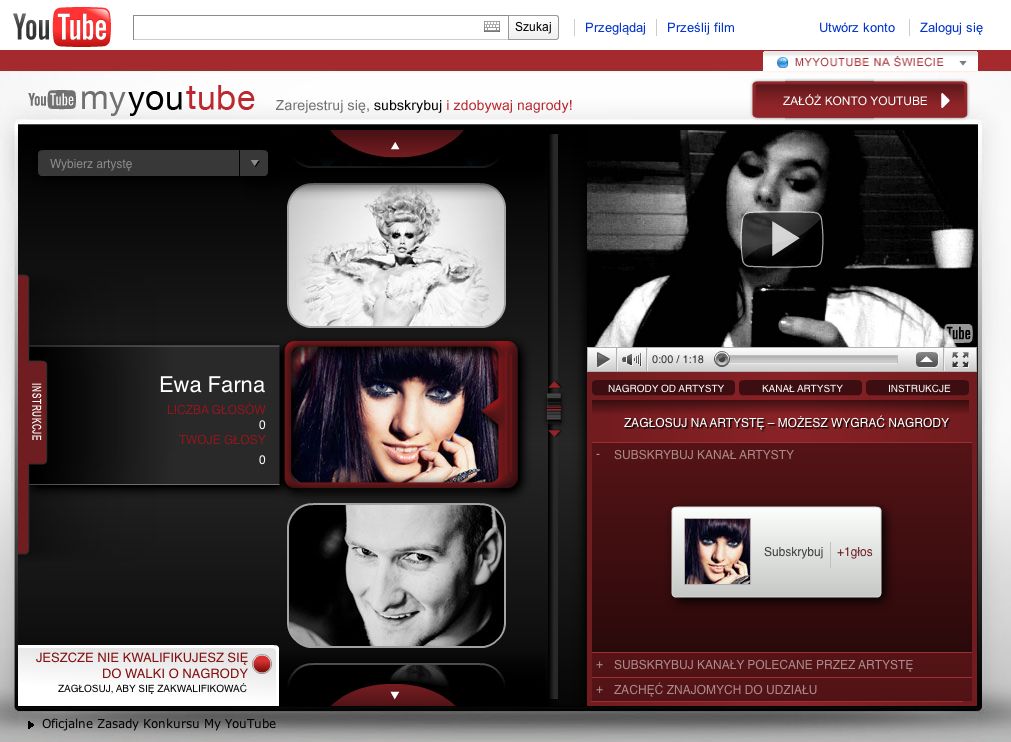Click the globe icon beside MyYouTube na świecie
Viewport: 1011px width, 742px height.
pyautogui.click(x=783, y=63)
